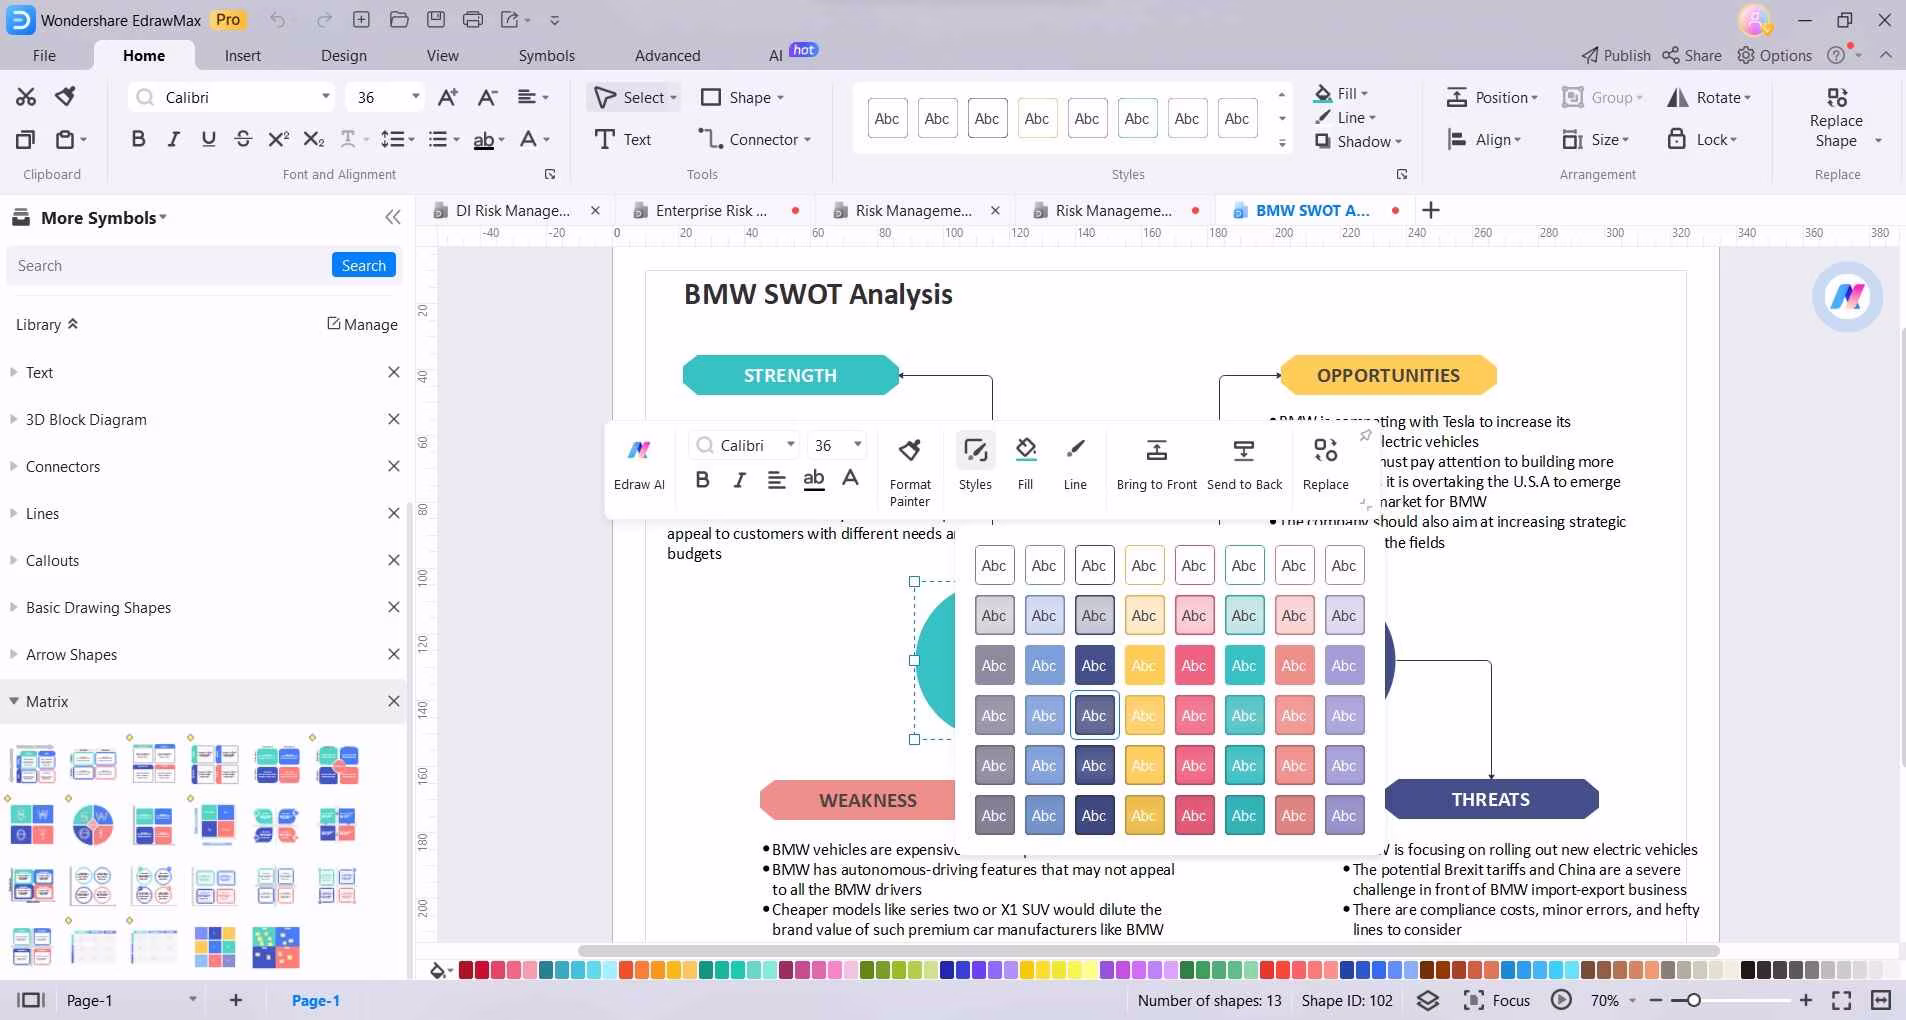1906x1020 pixels.
Task: Click the teal filled style swatch in the third style row
Action: [1244, 665]
